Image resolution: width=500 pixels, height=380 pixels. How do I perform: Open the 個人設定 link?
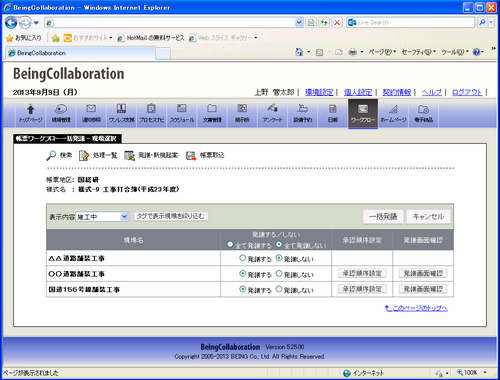(x=358, y=92)
